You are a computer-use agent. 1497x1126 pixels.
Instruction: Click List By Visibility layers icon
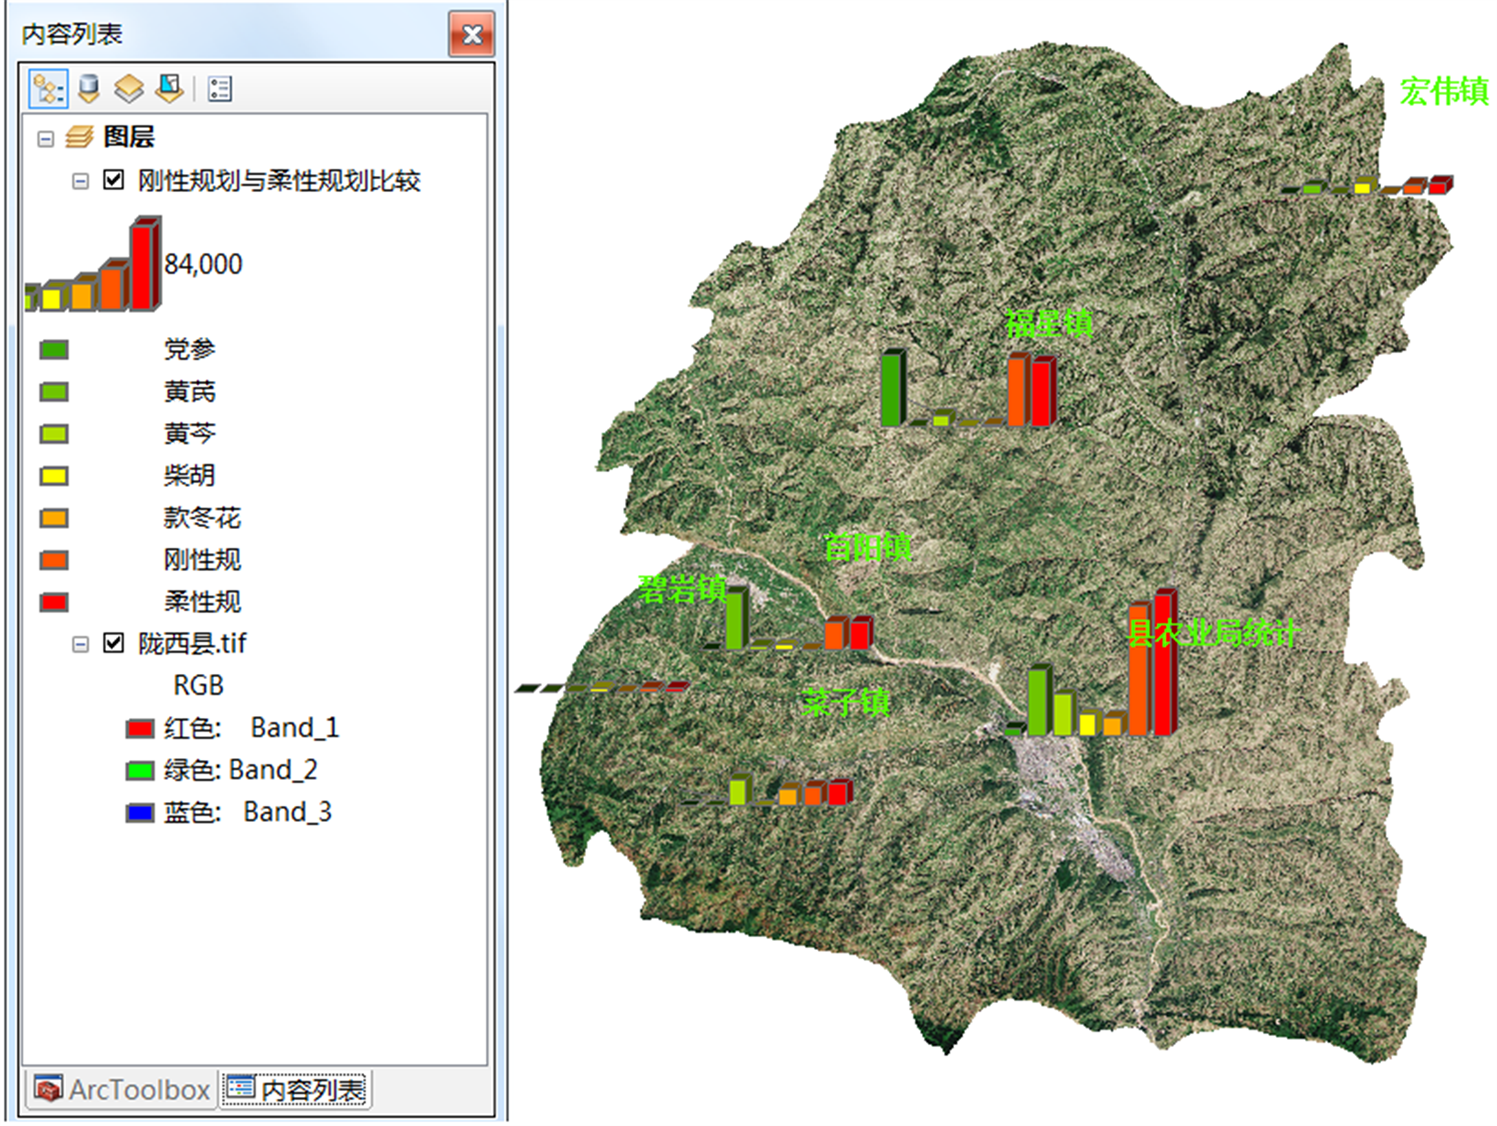click(129, 89)
